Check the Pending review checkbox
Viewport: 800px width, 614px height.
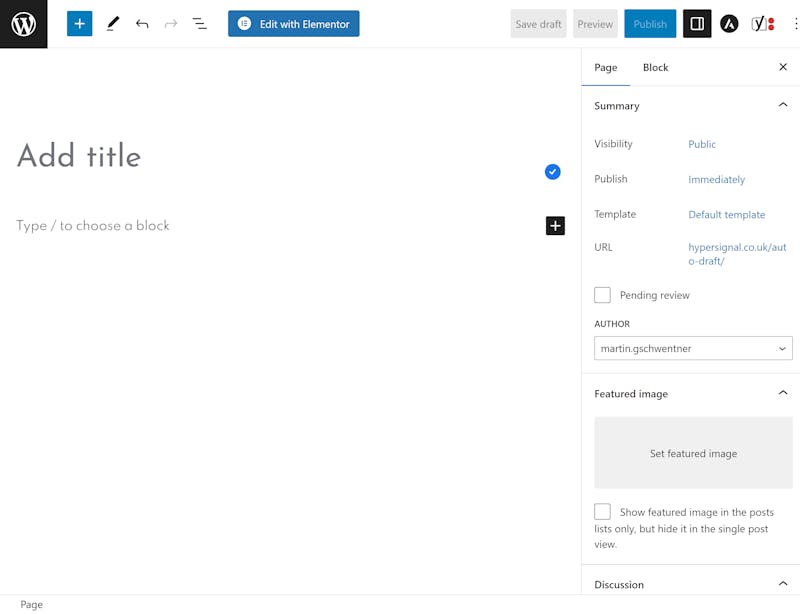602,295
